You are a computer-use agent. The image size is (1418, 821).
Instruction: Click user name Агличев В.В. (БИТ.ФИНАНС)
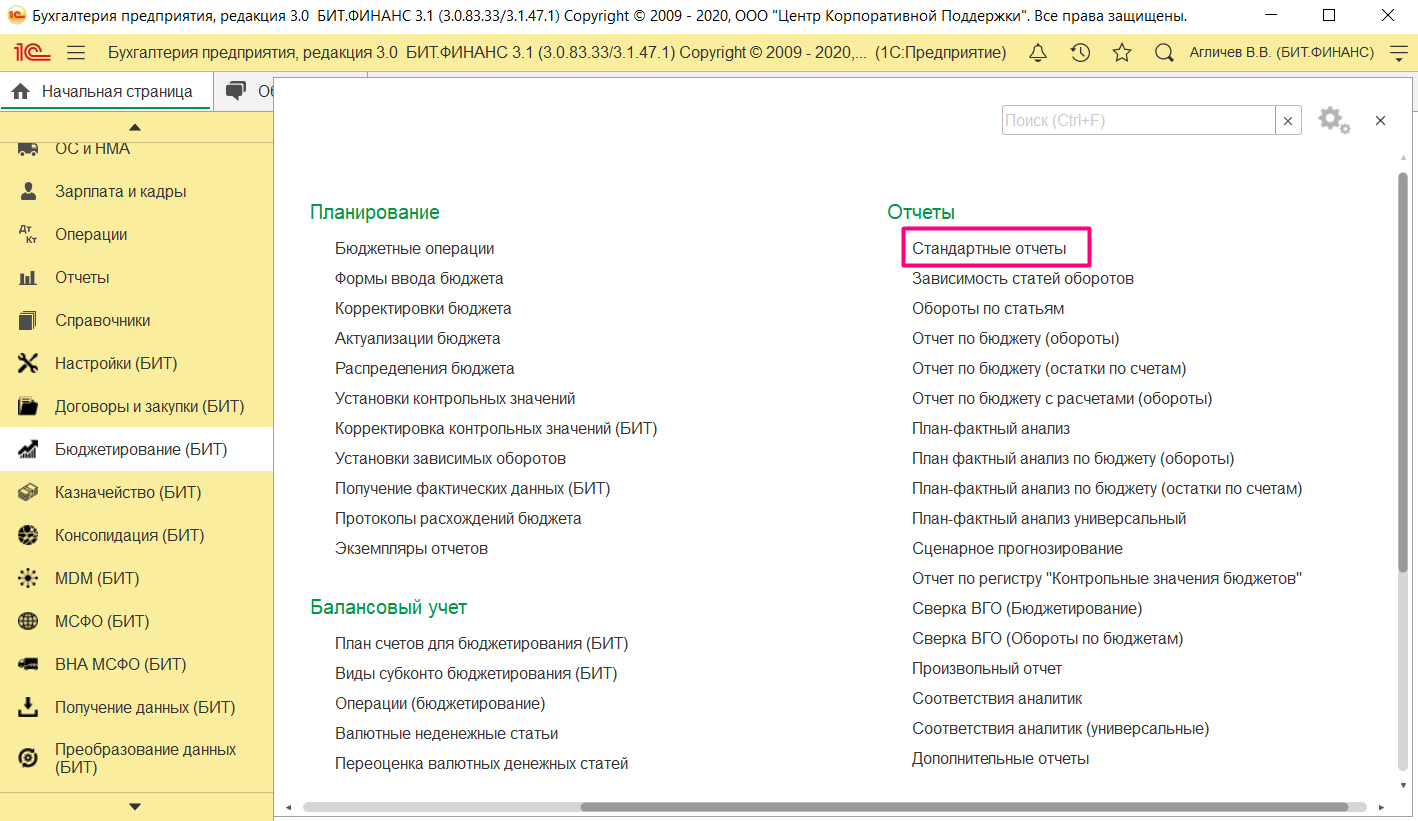click(1281, 53)
